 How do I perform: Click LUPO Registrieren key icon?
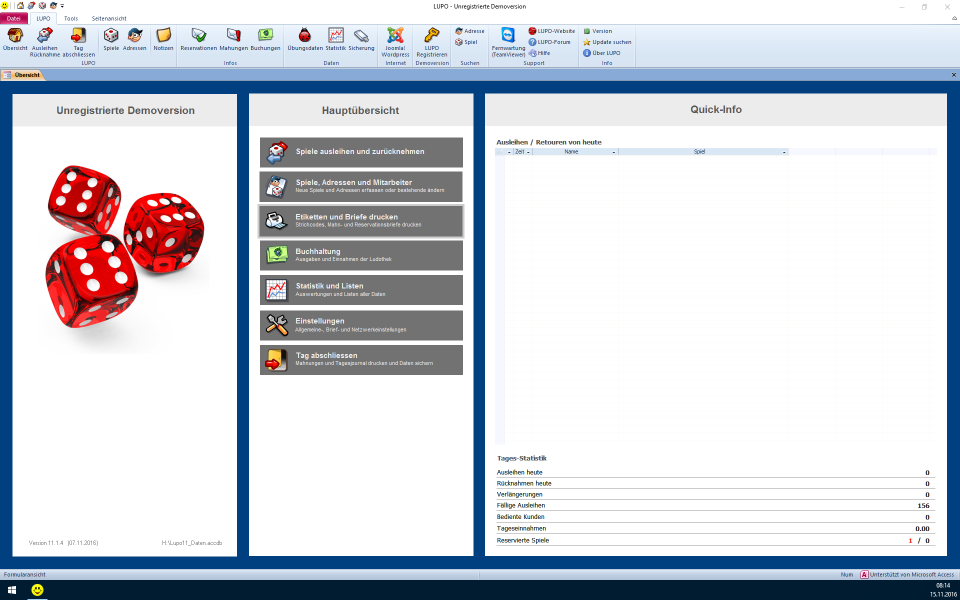(432, 42)
